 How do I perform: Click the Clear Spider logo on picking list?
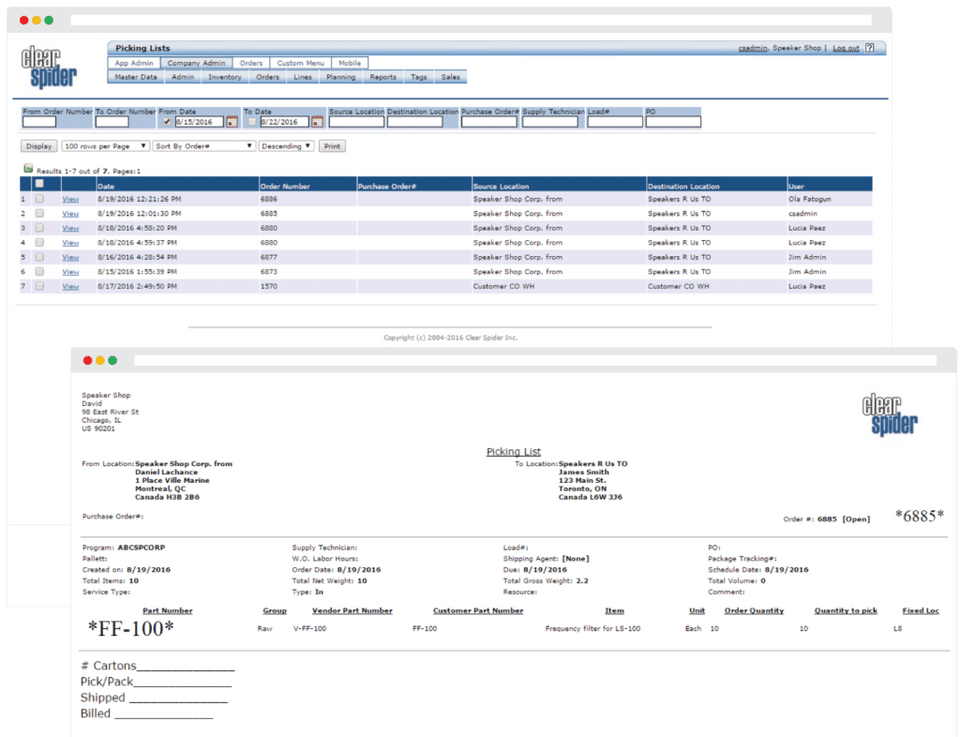click(890, 413)
